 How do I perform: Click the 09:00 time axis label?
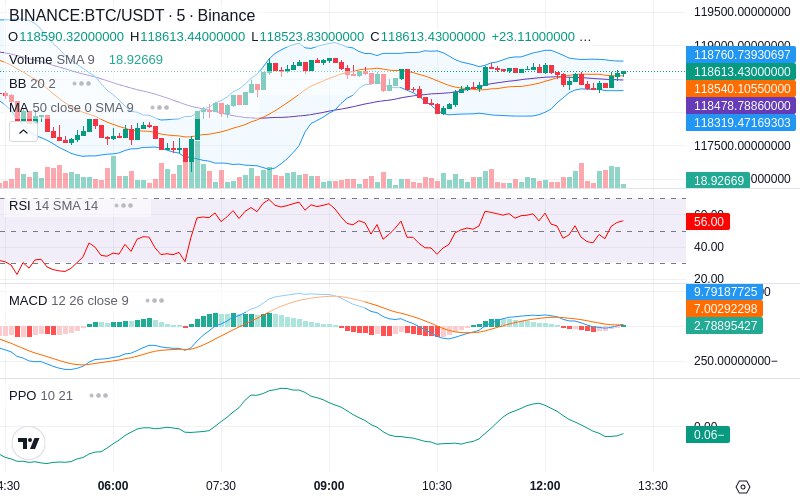coord(329,486)
